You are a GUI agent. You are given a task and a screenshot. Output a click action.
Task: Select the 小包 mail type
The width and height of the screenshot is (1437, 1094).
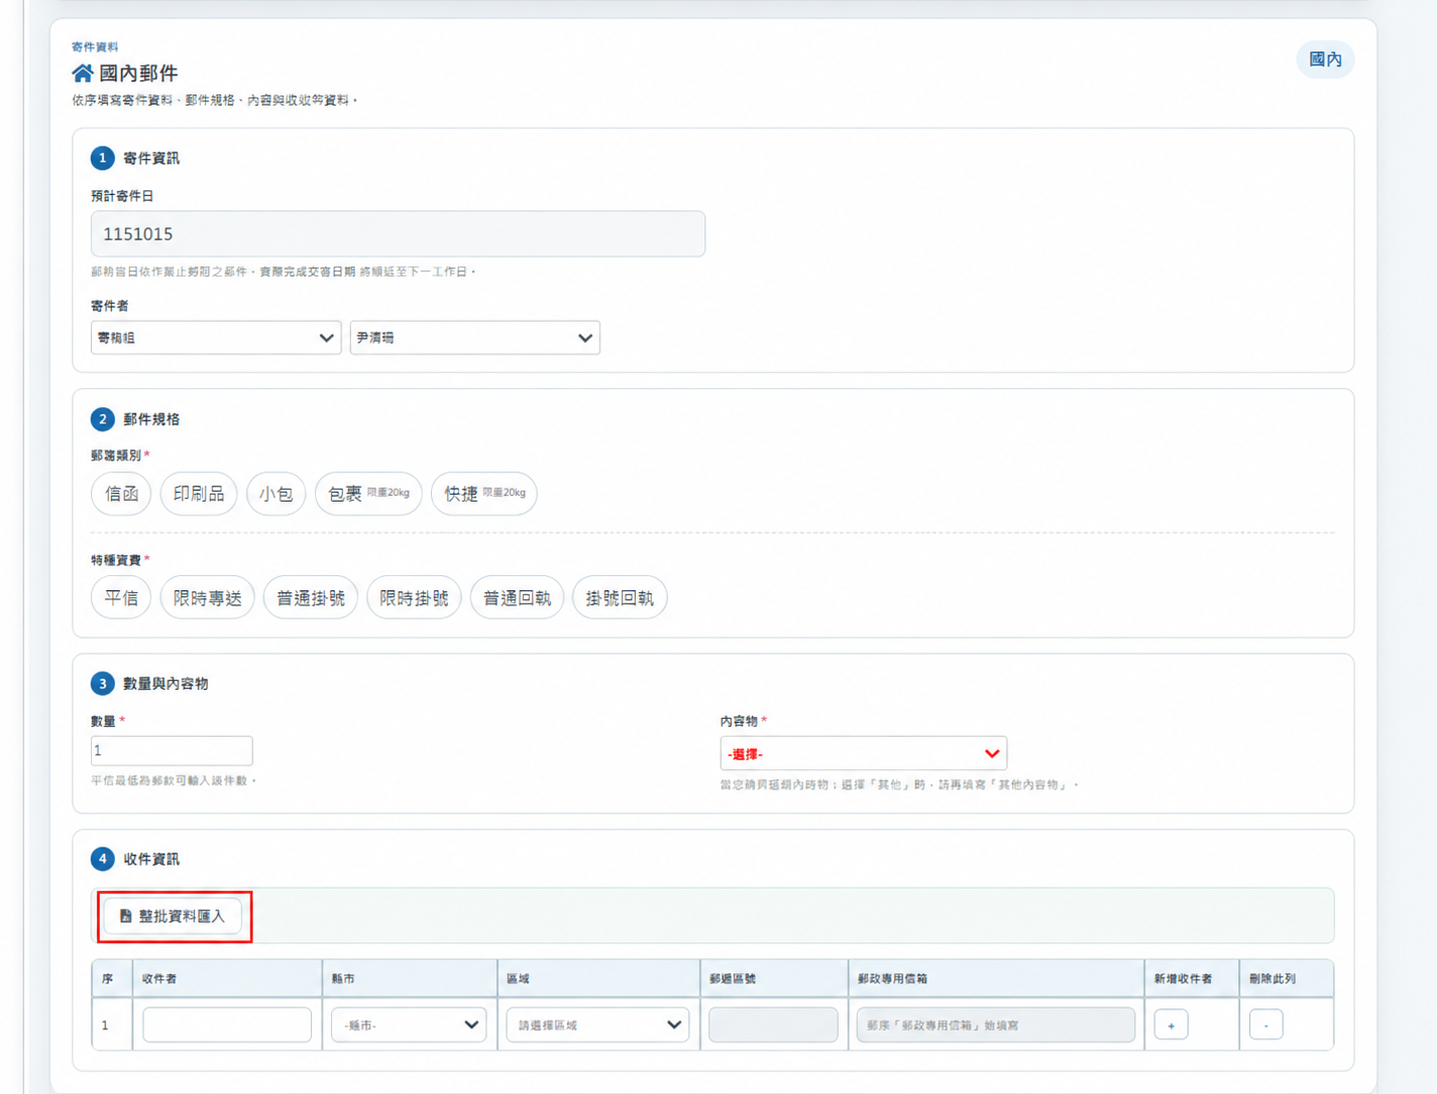coord(276,494)
